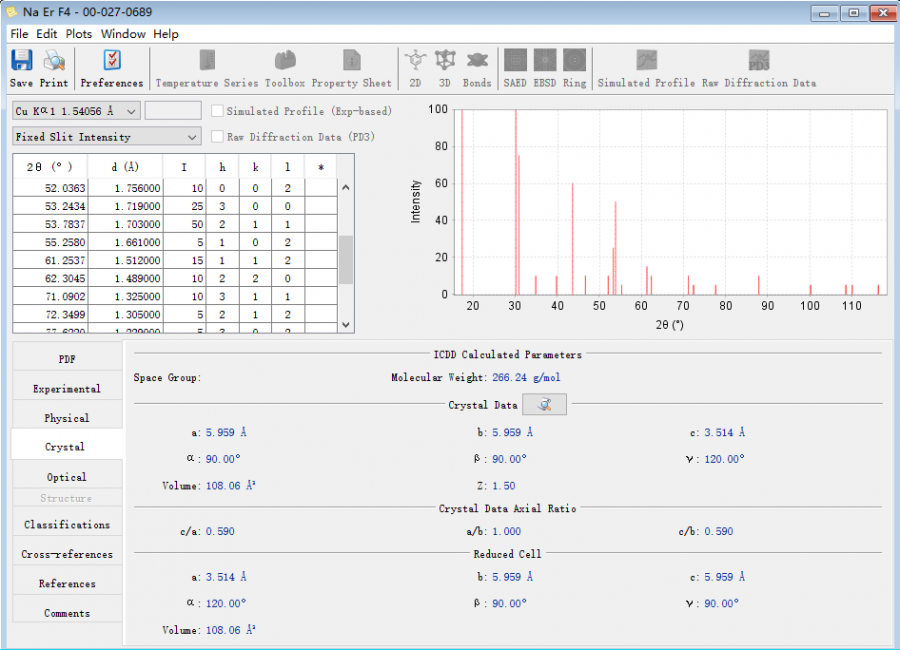Expand the Cu Ka1 wavelength dropdown
900x650 pixels.
pos(131,111)
